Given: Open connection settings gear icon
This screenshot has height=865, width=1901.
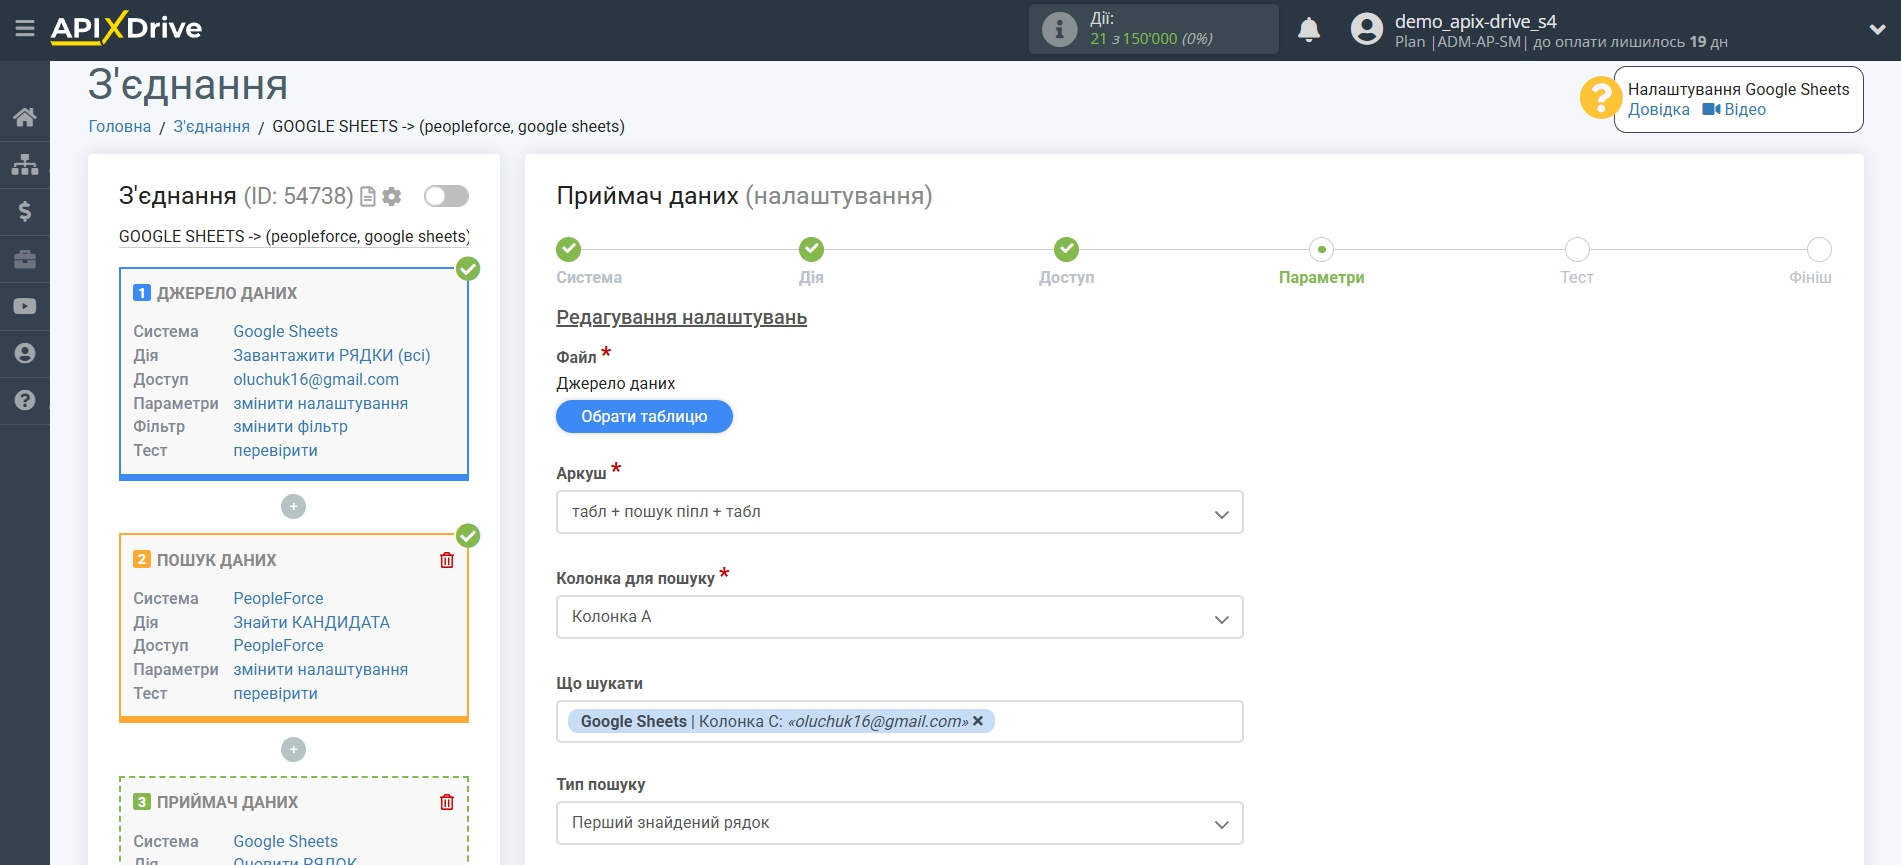Looking at the screenshot, I should click(x=392, y=196).
